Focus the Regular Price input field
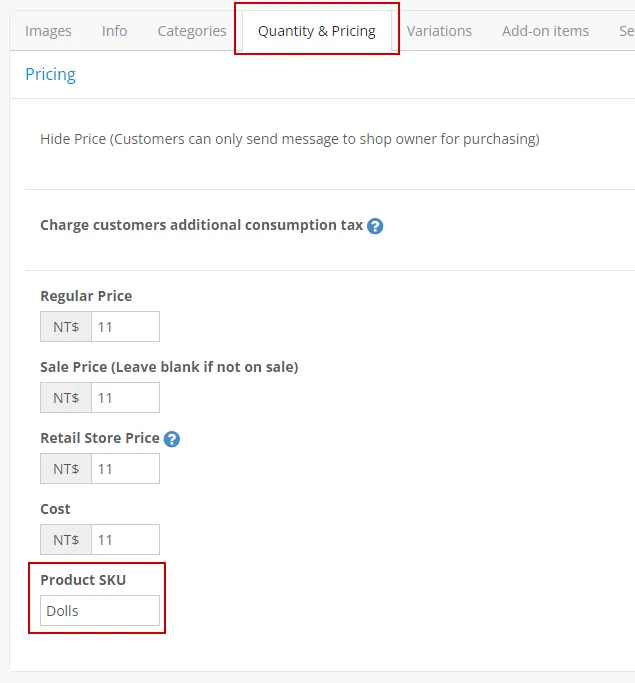This screenshot has width=635, height=683. point(125,327)
